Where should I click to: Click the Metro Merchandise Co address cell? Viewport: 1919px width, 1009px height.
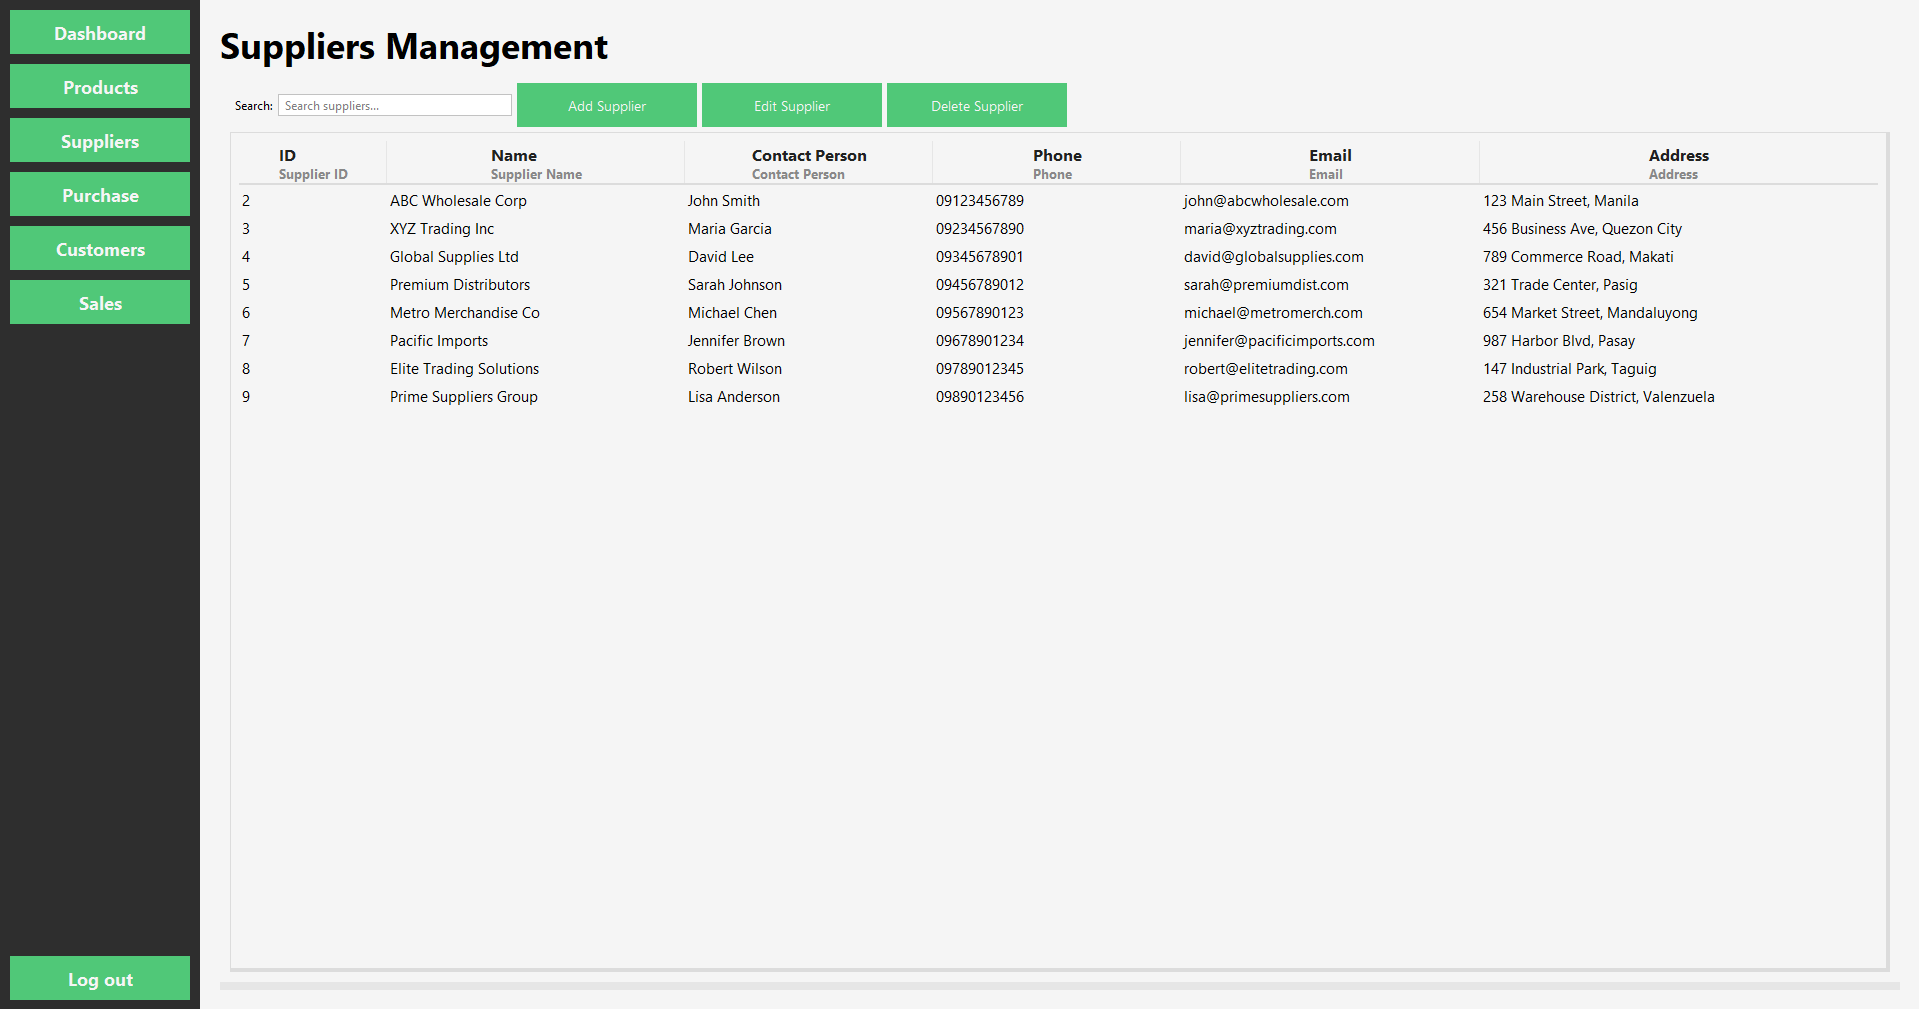tap(1590, 312)
